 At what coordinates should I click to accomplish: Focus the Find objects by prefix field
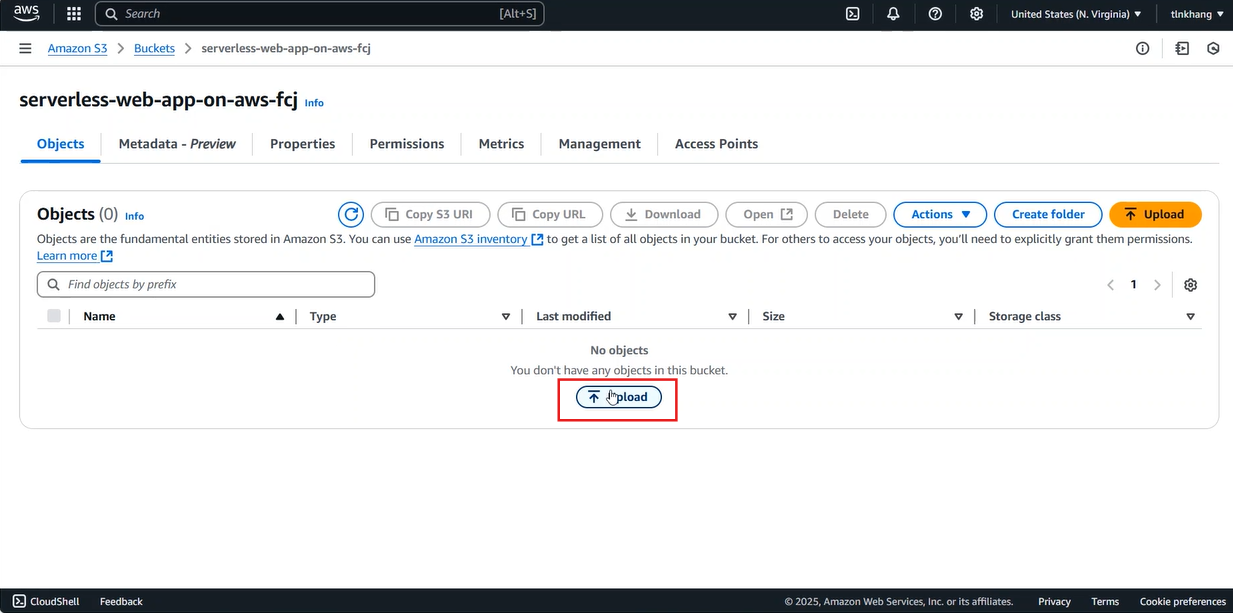(x=206, y=285)
